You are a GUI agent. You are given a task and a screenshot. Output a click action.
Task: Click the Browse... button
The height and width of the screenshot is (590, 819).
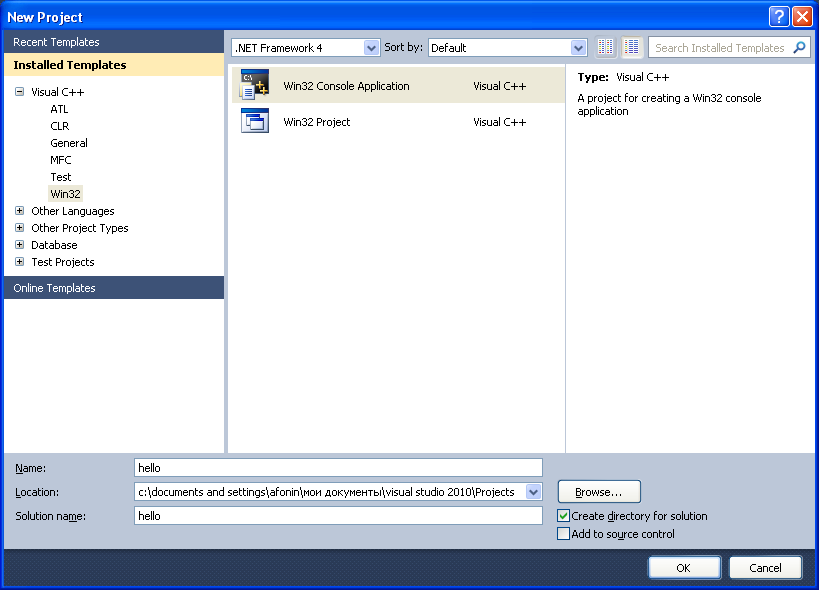(x=599, y=492)
